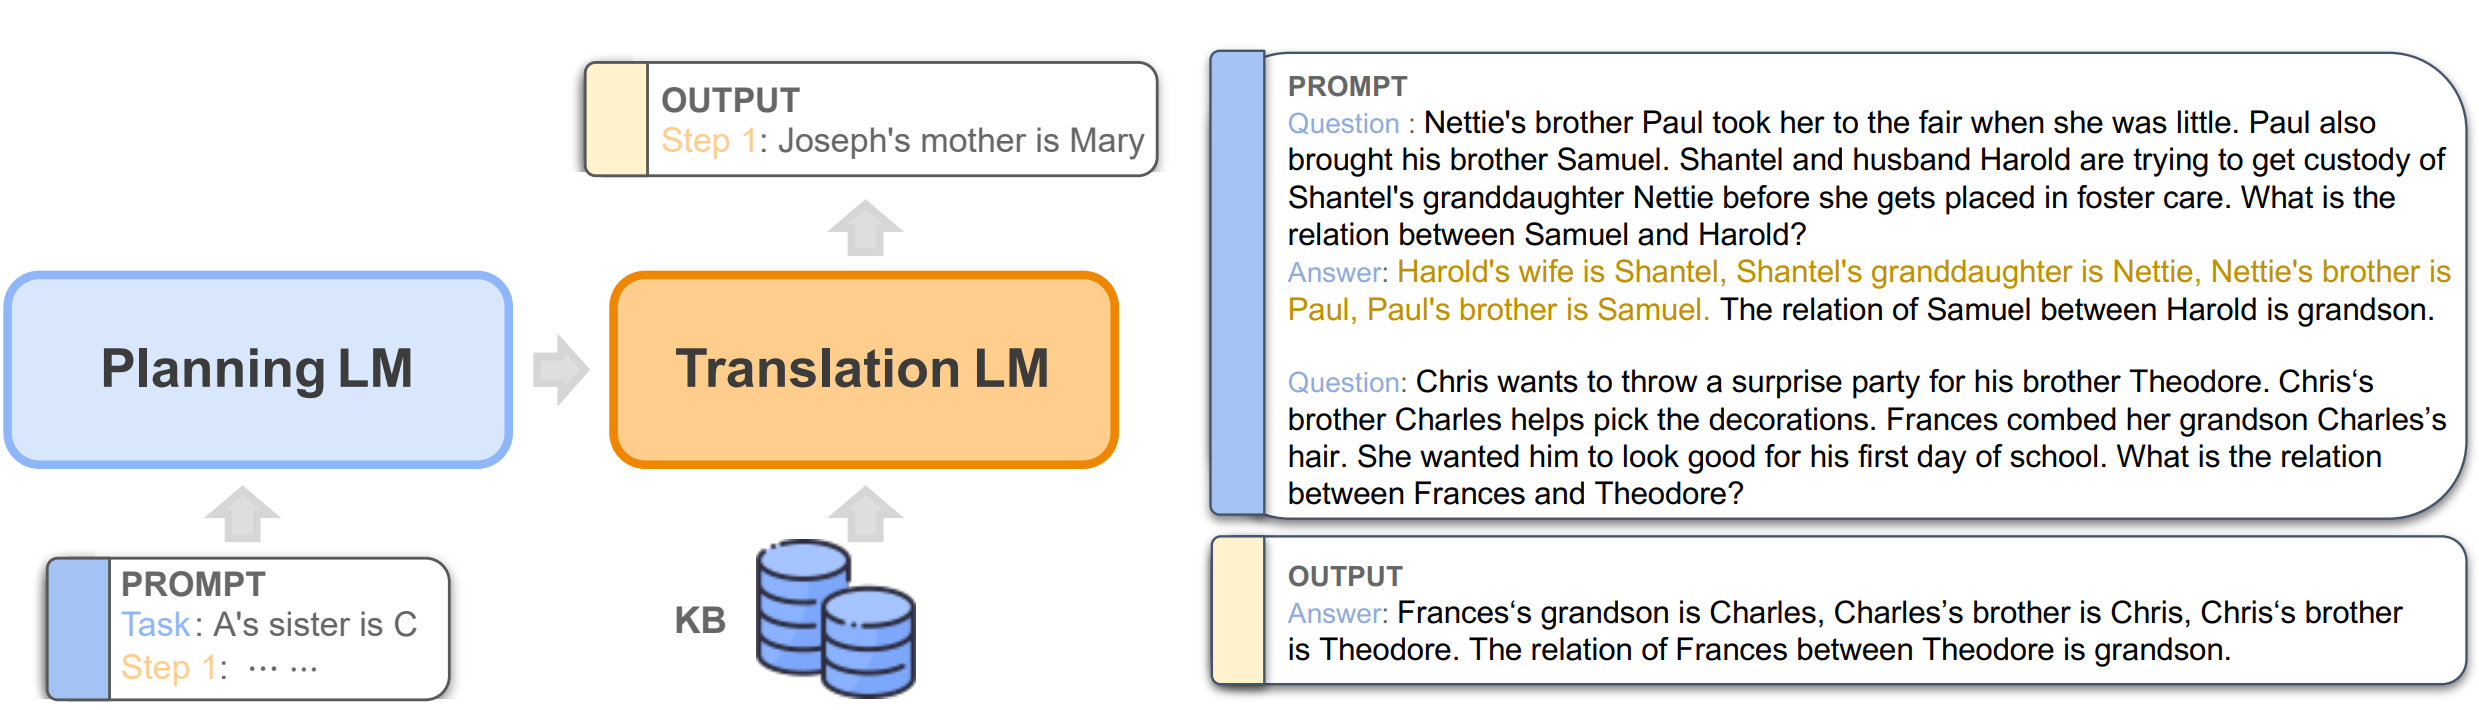The image size is (2479, 710).
Task: Click the 'Answer' label with Harold's wife text
Action: pyautogui.click(x=1334, y=272)
